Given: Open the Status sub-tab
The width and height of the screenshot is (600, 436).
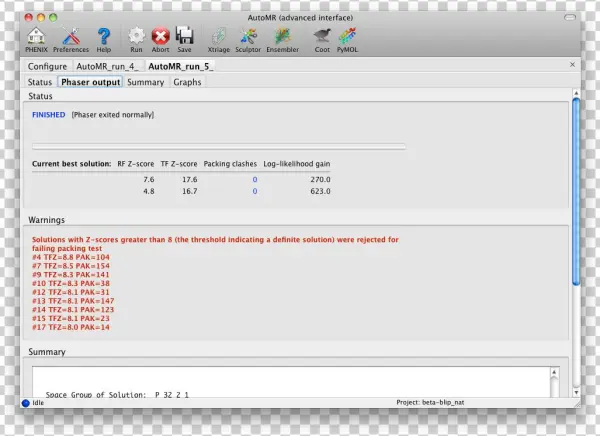Looking at the screenshot, I should (40, 82).
